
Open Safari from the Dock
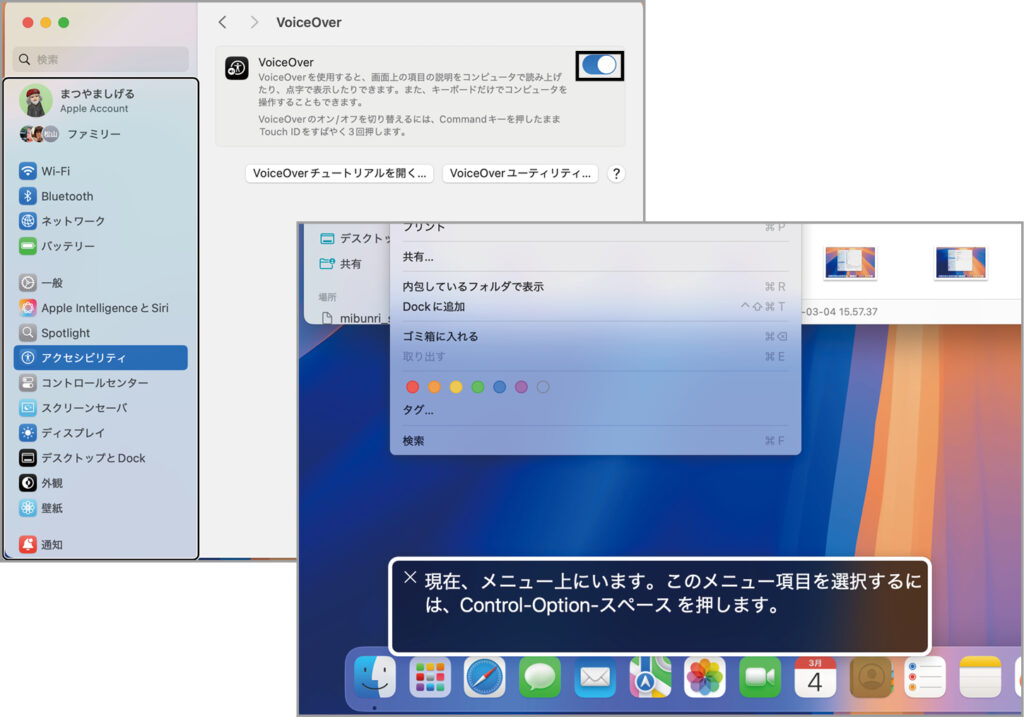point(485,677)
